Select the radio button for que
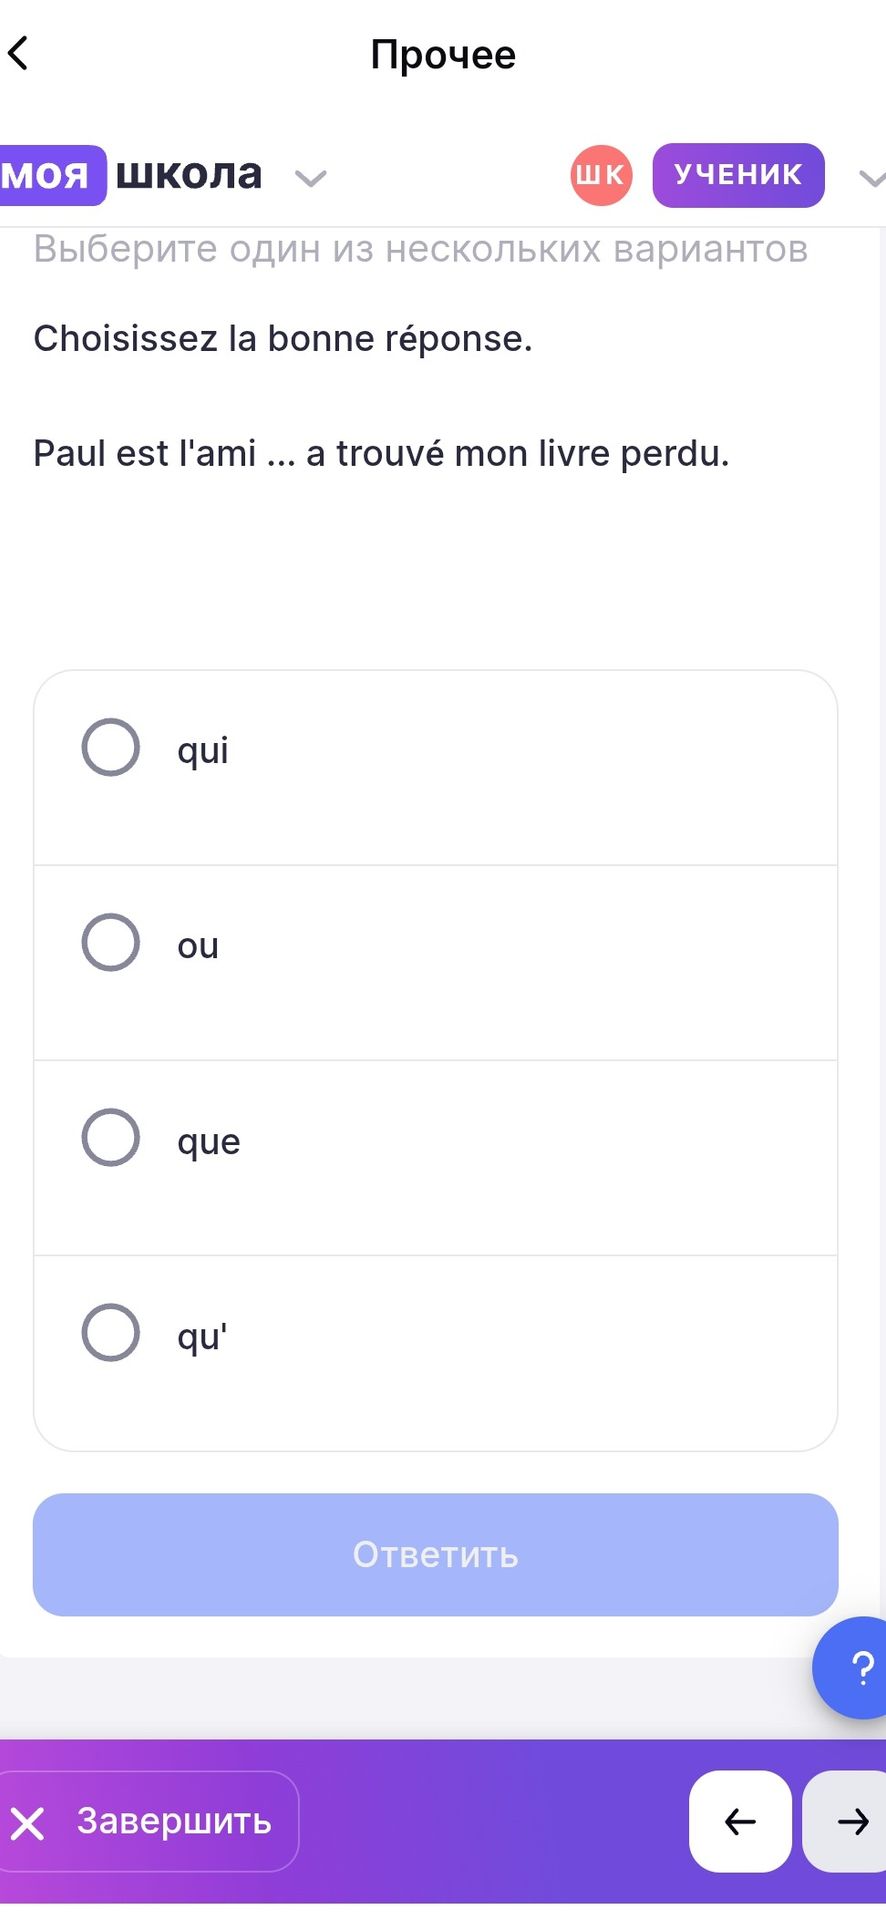The image size is (886, 1920). click(110, 1137)
